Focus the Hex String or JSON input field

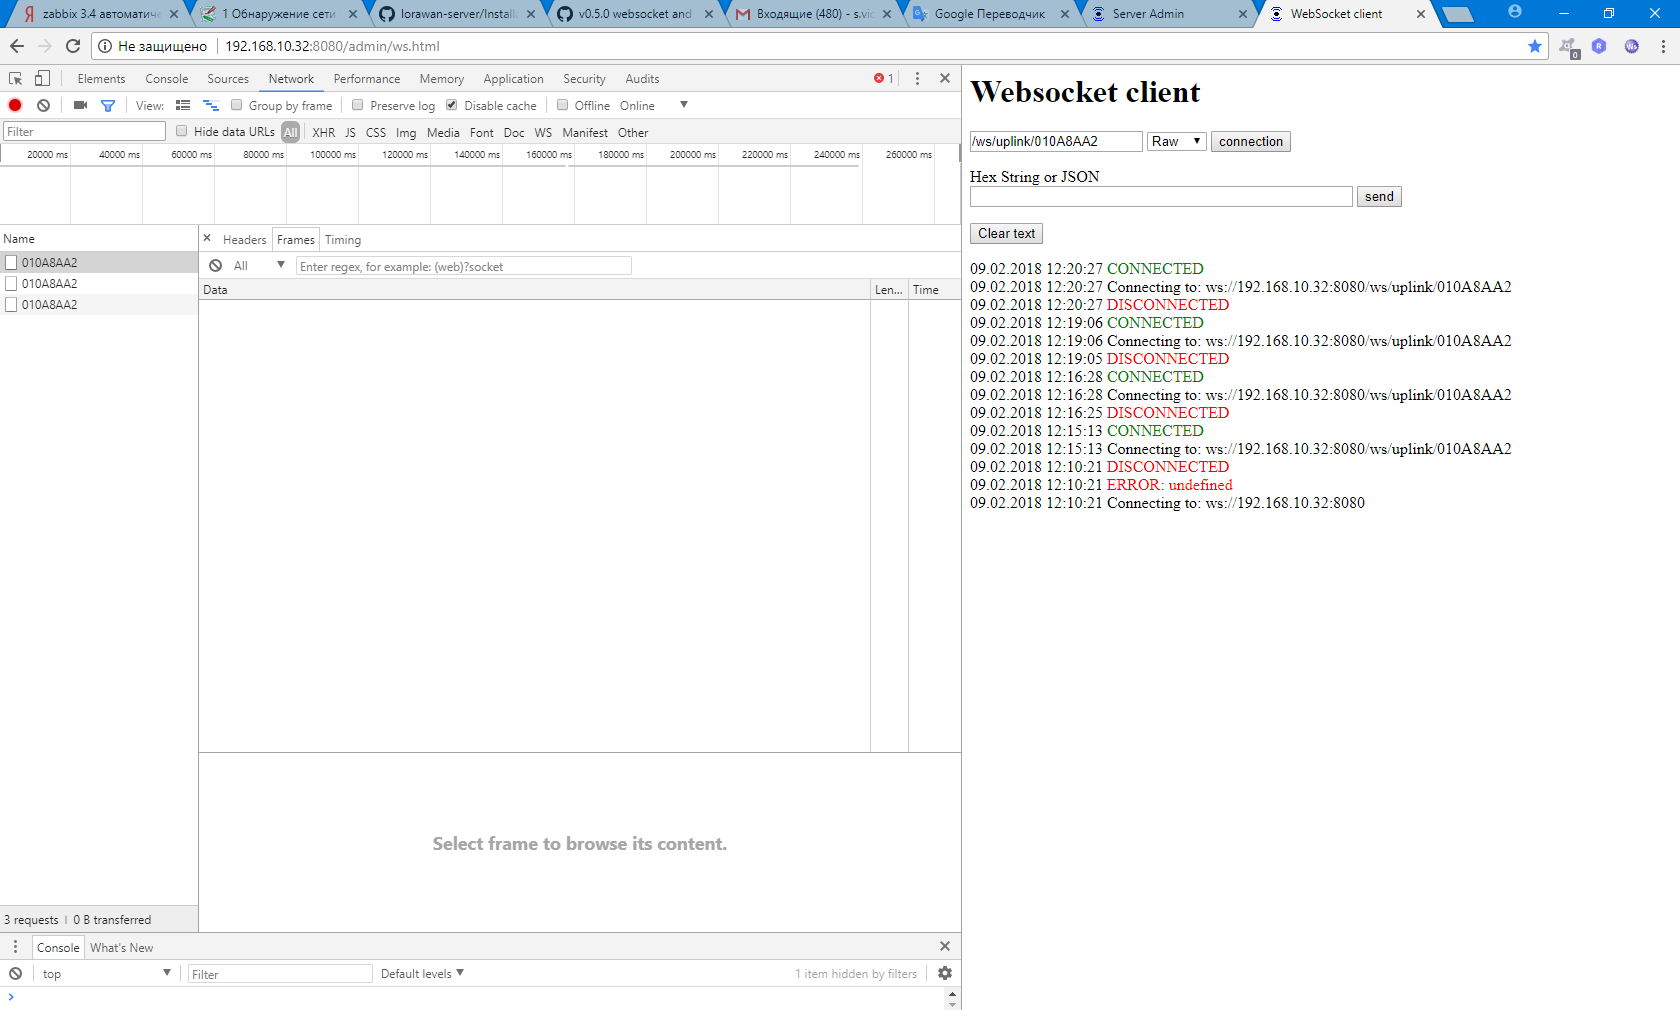click(x=1160, y=196)
